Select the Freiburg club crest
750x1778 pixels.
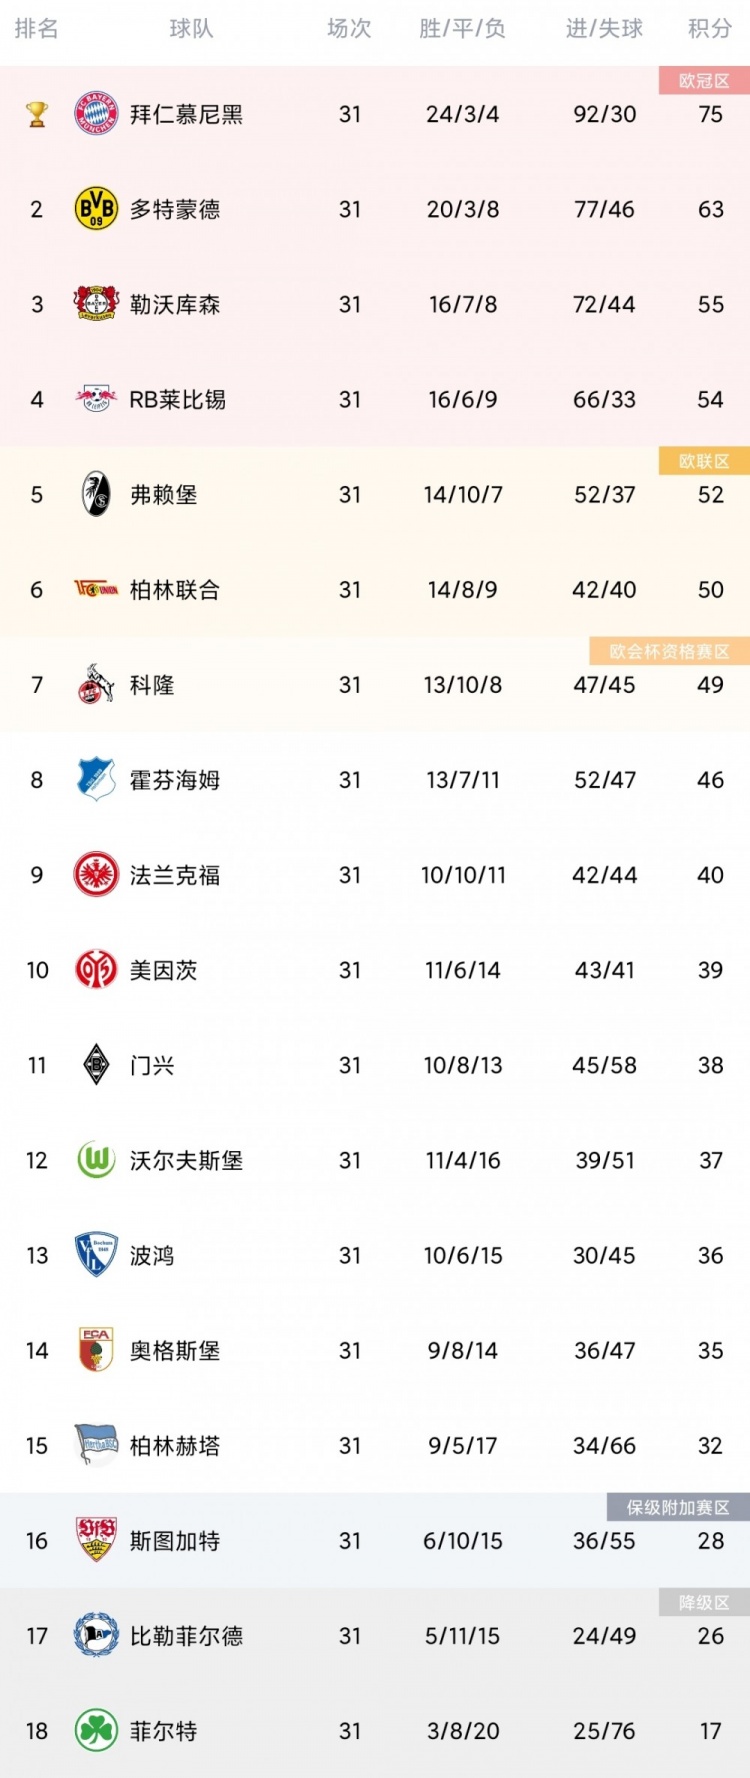96,494
